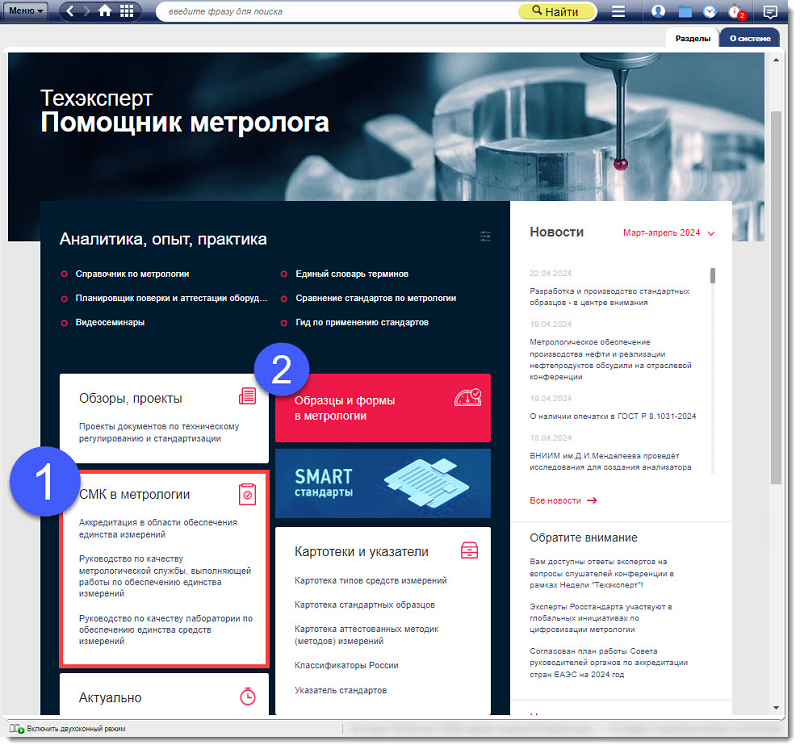Open Картотека стандартных образцов
This screenshot has height=749, width=800.
tap(364, 605)
